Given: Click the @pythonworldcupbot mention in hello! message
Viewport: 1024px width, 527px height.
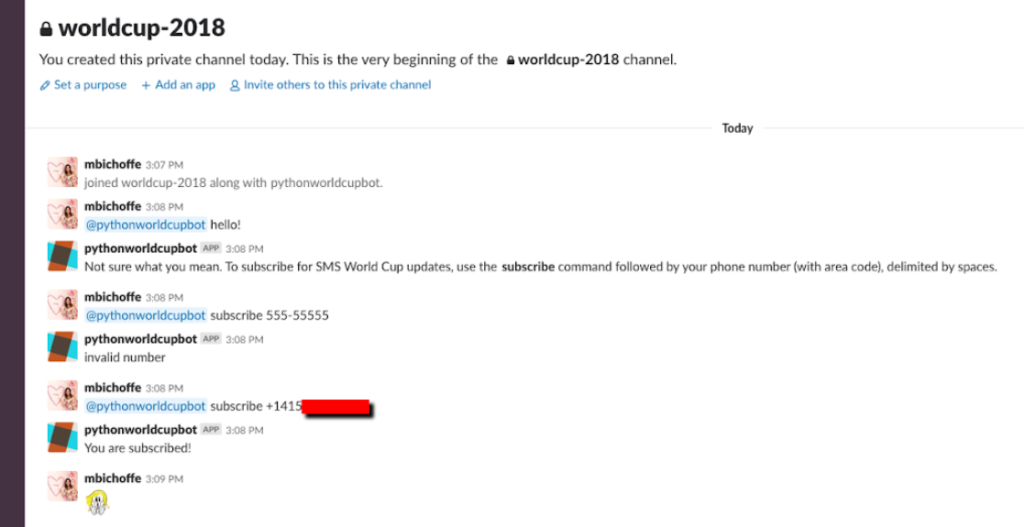Looking at the screenshot, I should click(x=146, y=225).
